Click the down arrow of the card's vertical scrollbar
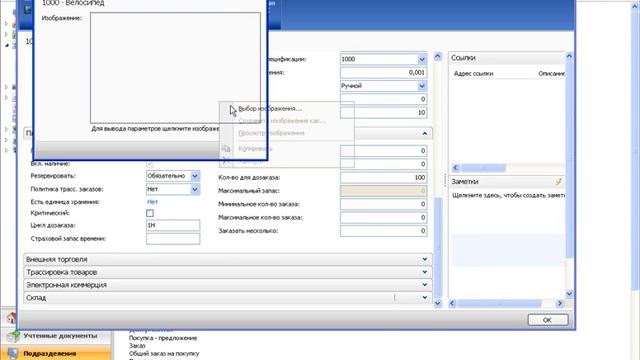The width and height of the screenshot is (640, 360). coord(438,303)
